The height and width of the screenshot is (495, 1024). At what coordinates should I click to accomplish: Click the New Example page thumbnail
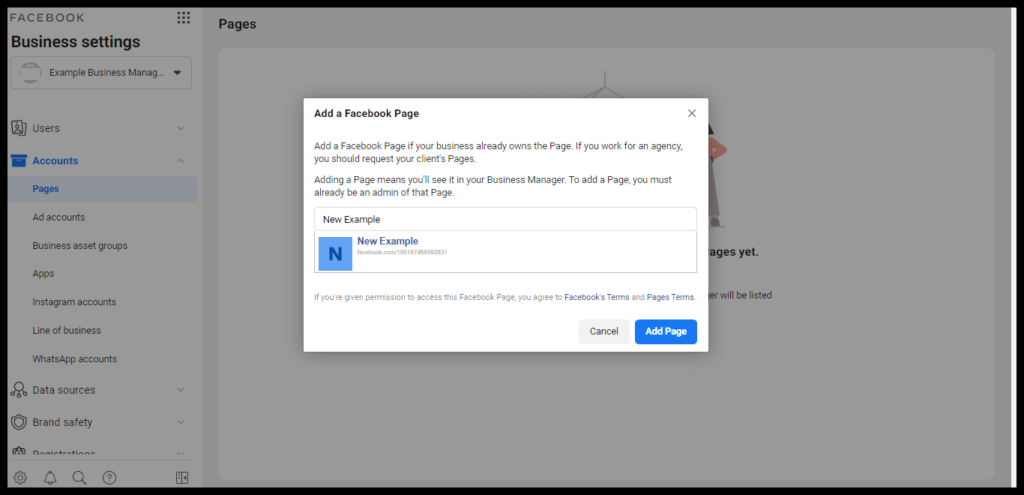pyautogui.click(x=335, y=253)
